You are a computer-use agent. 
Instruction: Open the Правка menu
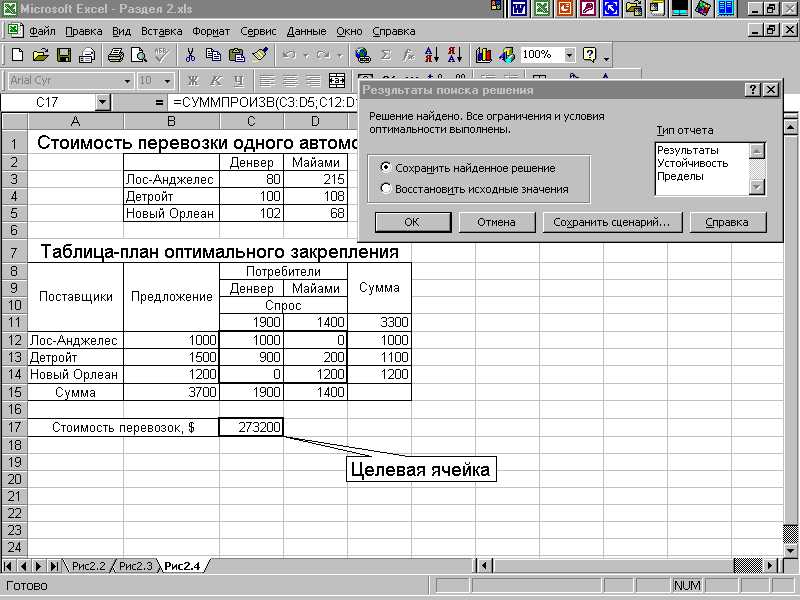(84, 31)
